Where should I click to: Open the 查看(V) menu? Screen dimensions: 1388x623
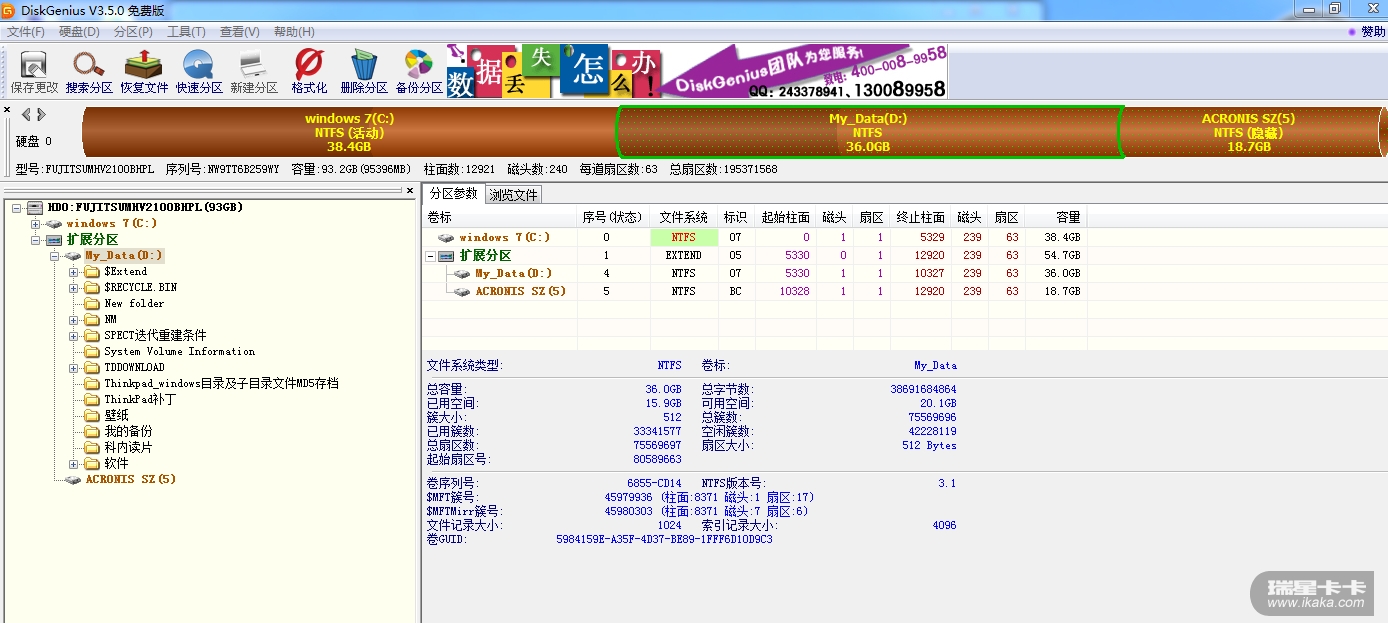(x=240, y=32)
